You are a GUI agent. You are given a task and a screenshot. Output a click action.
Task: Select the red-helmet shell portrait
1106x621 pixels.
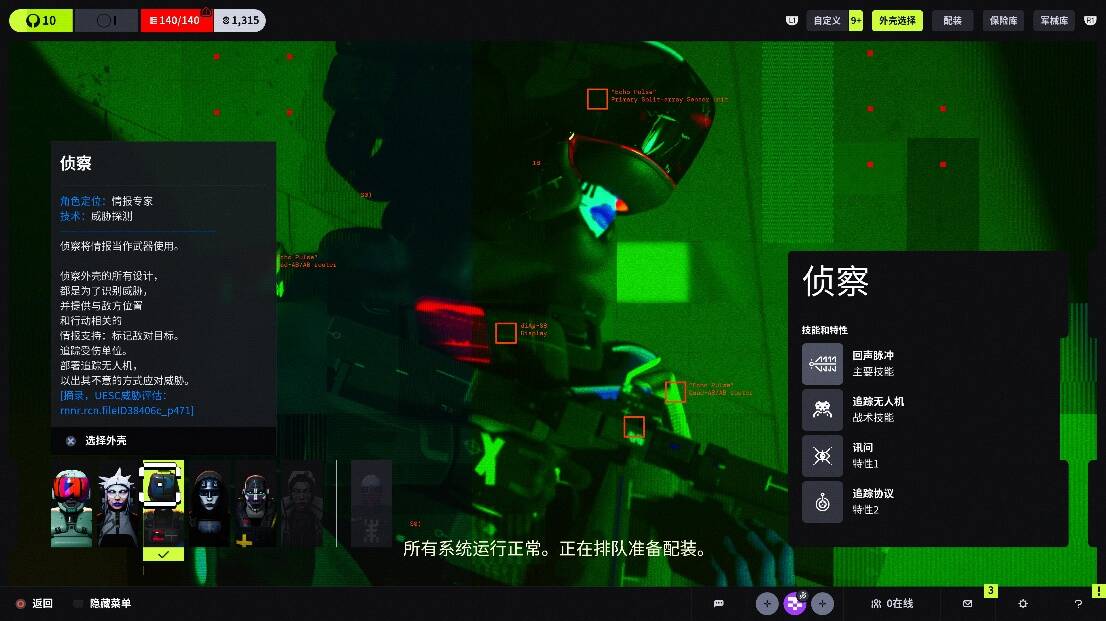[72, 506]
